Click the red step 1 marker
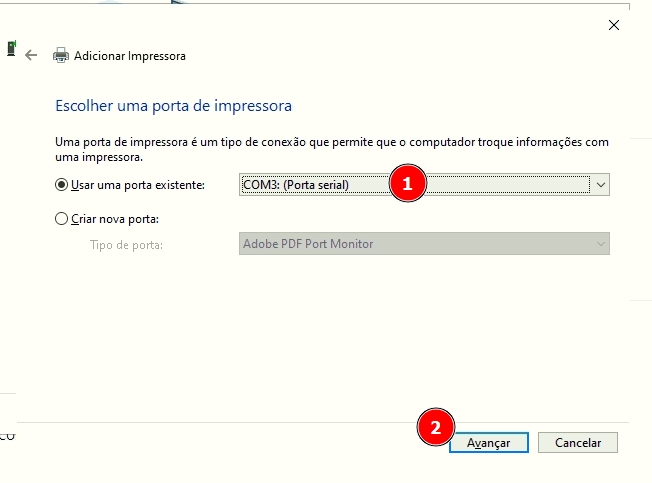This screenshot has width=652, height=483. (407, 184)
